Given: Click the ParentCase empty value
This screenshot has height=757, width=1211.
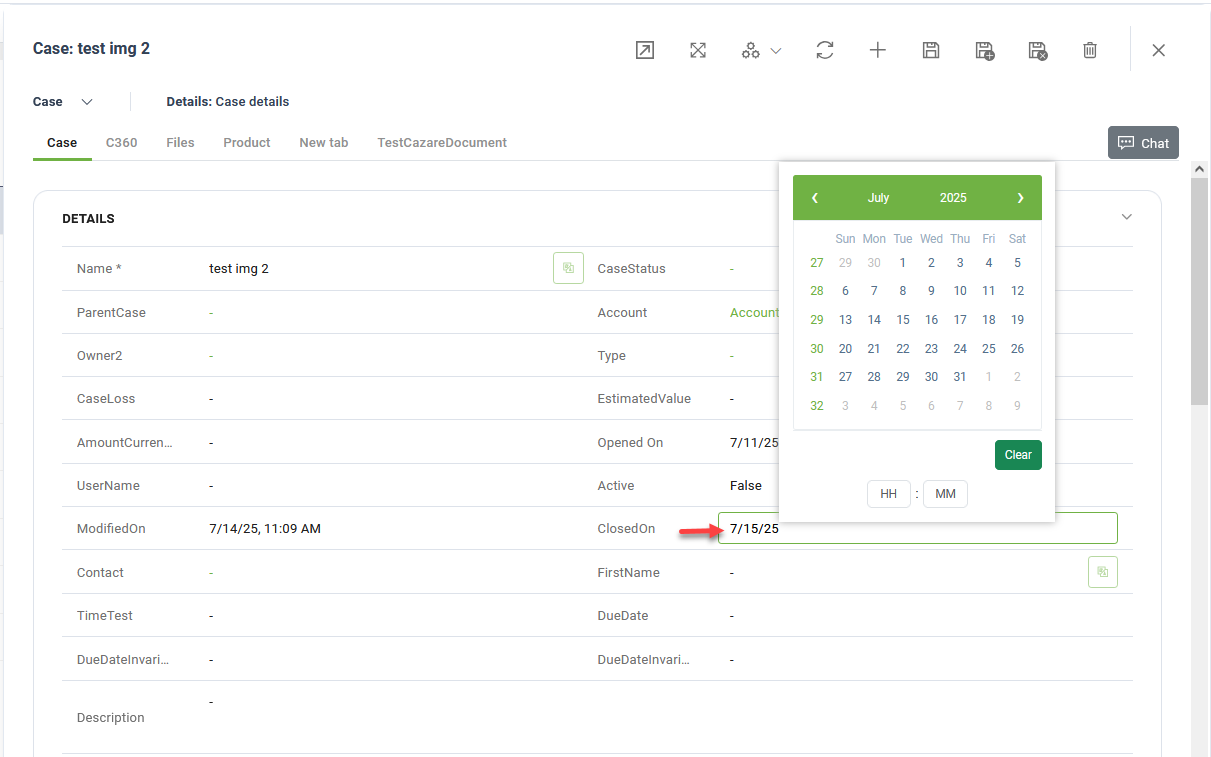Looking at the screenshot, I should [x=211, y=313].
